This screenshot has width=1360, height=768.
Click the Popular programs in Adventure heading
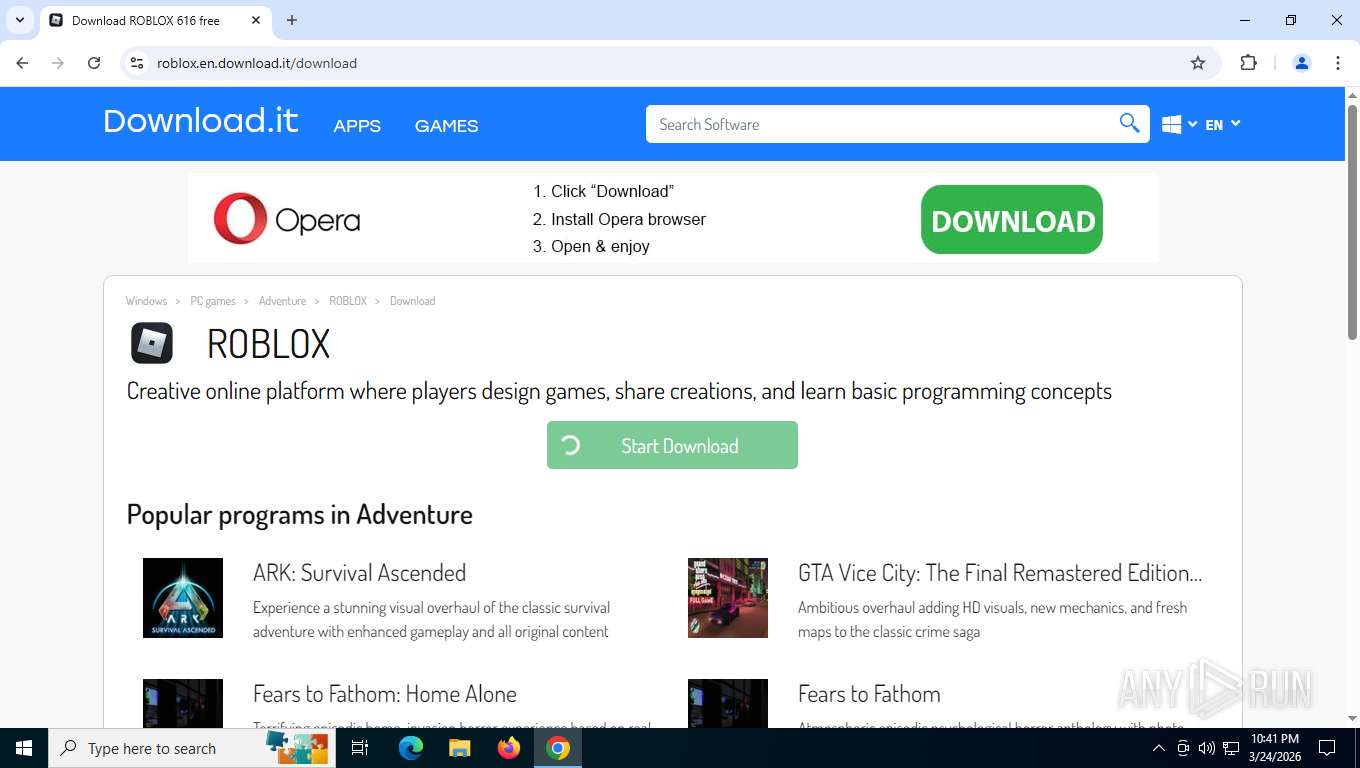[299, 514]
